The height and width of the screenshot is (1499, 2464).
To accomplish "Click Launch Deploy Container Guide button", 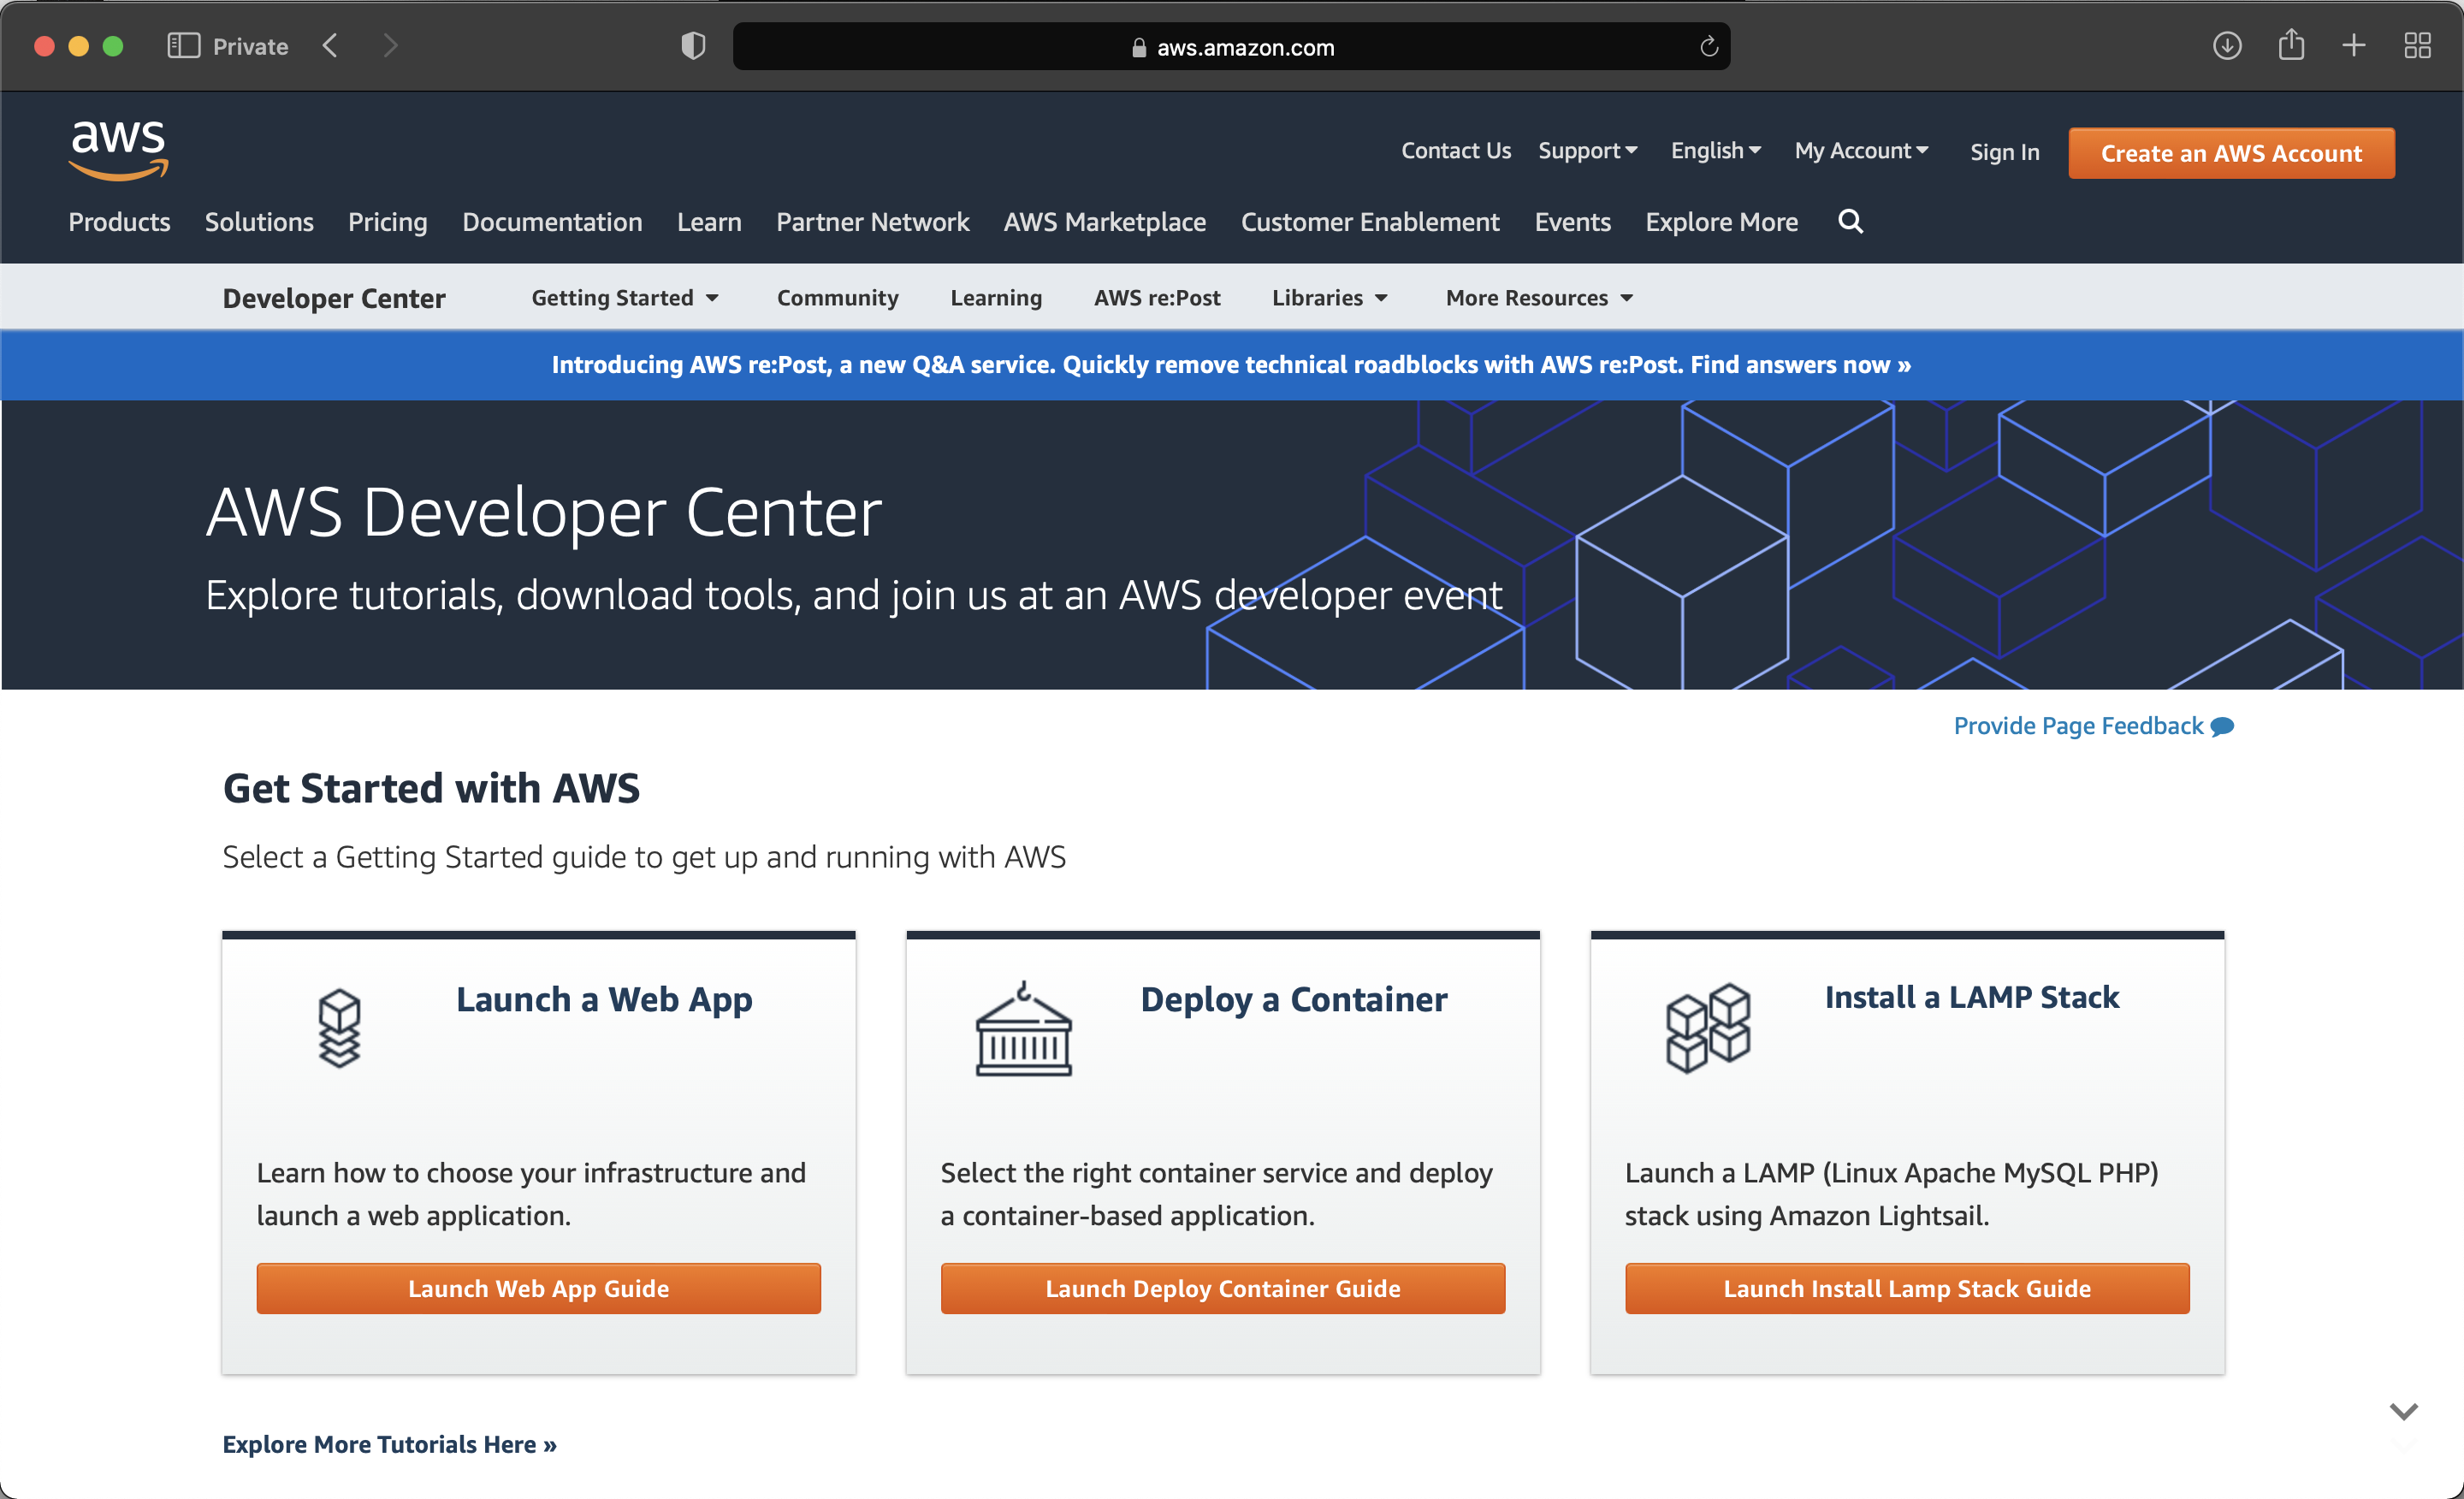I will point(1222,1288).
